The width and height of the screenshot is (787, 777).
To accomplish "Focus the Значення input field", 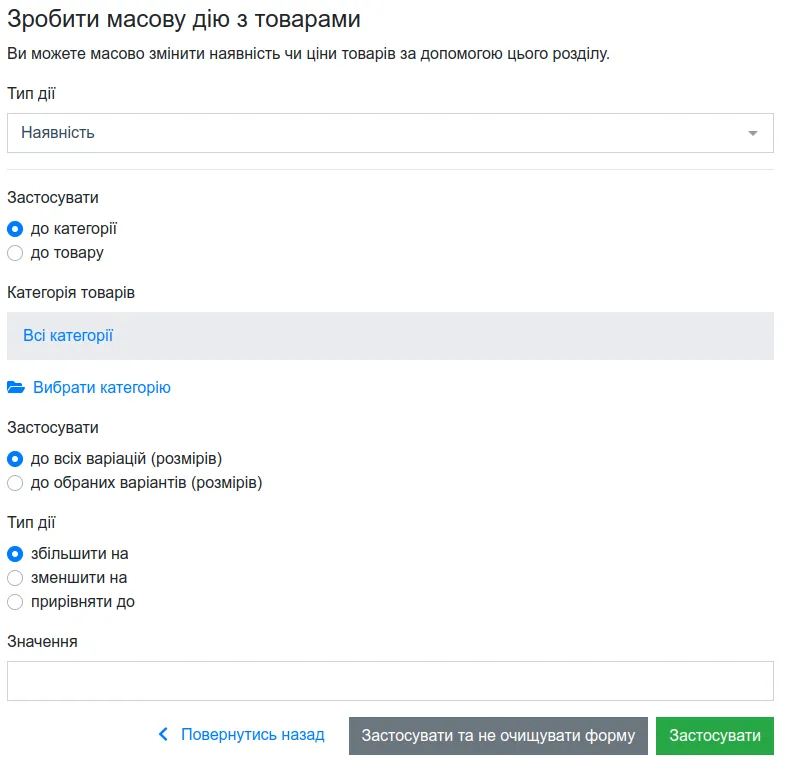I will [390, 681].
